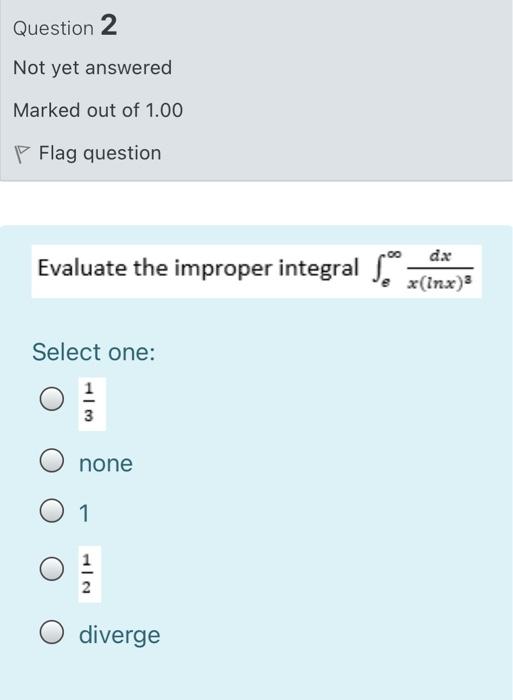Click the Not yet answered status text
Image resolution: width=513 pixels, height=700 pixels.
pyautogui.click(x=92, y=68)
